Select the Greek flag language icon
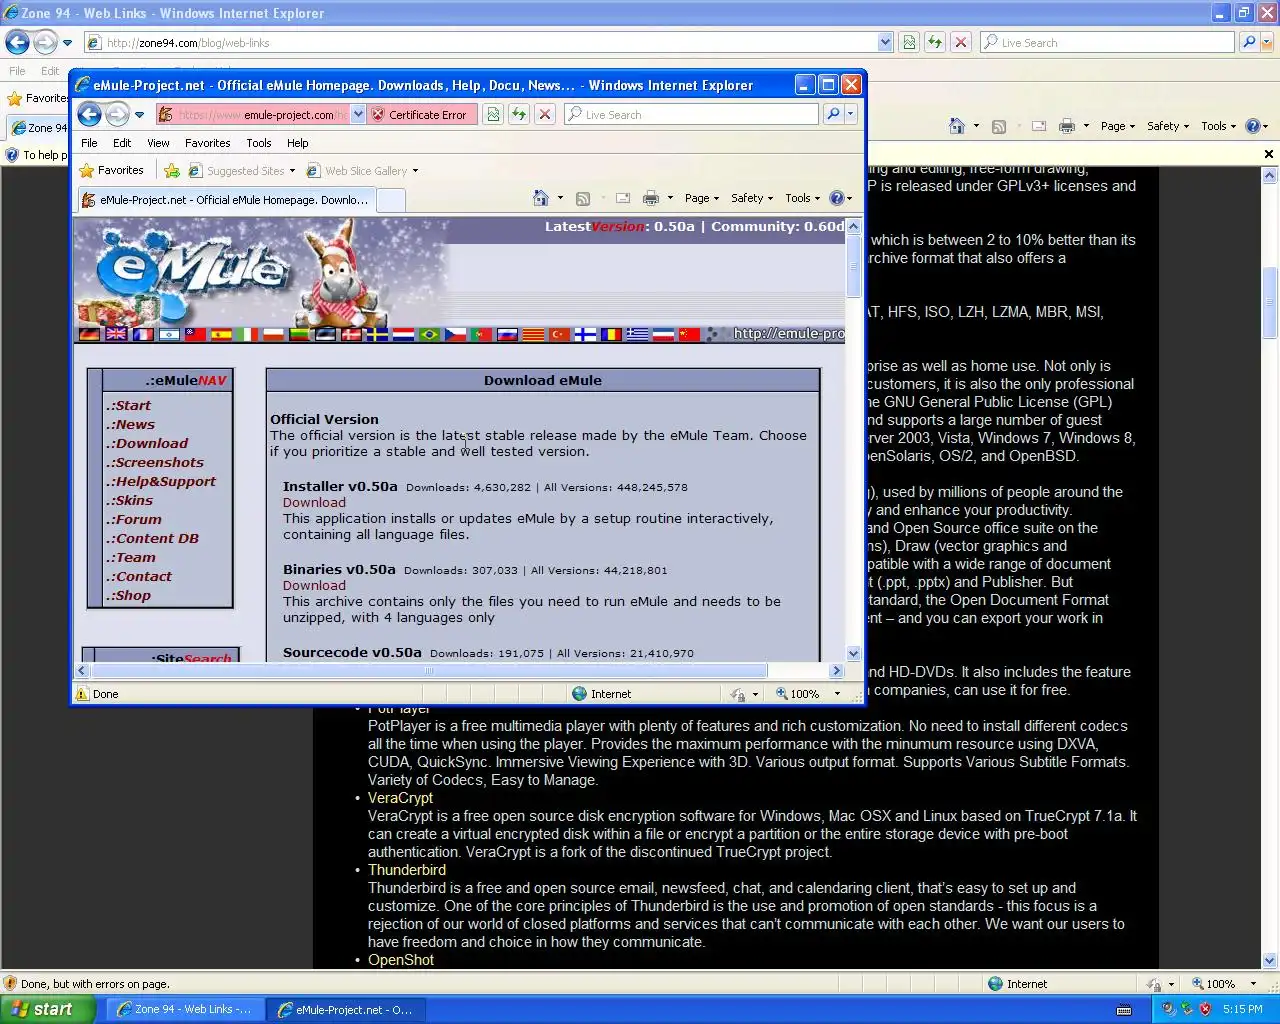This screenshot has width=1280, height=1024. 637,334
